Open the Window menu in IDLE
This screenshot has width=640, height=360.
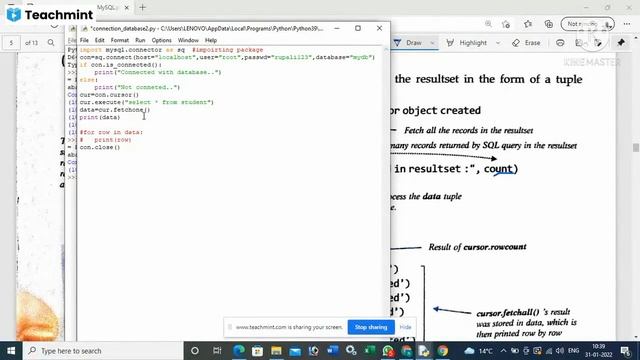click(188, 40)
